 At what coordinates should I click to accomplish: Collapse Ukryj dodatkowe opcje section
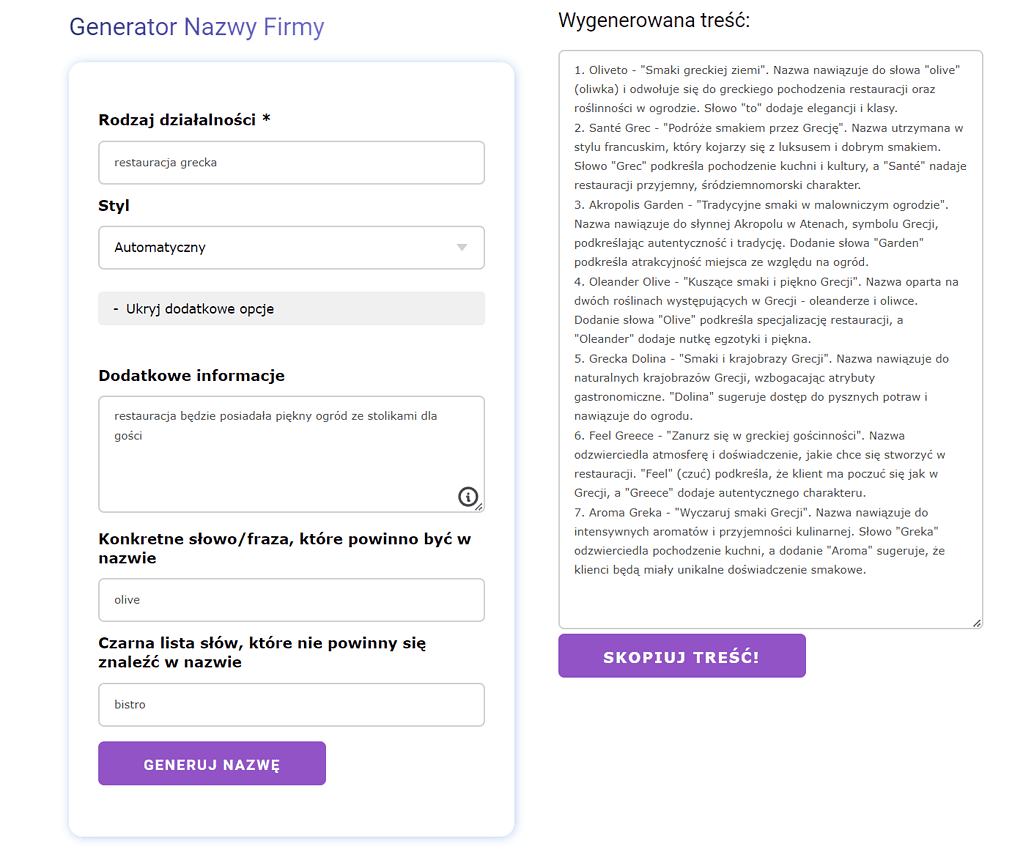click(x=292, y=309)
